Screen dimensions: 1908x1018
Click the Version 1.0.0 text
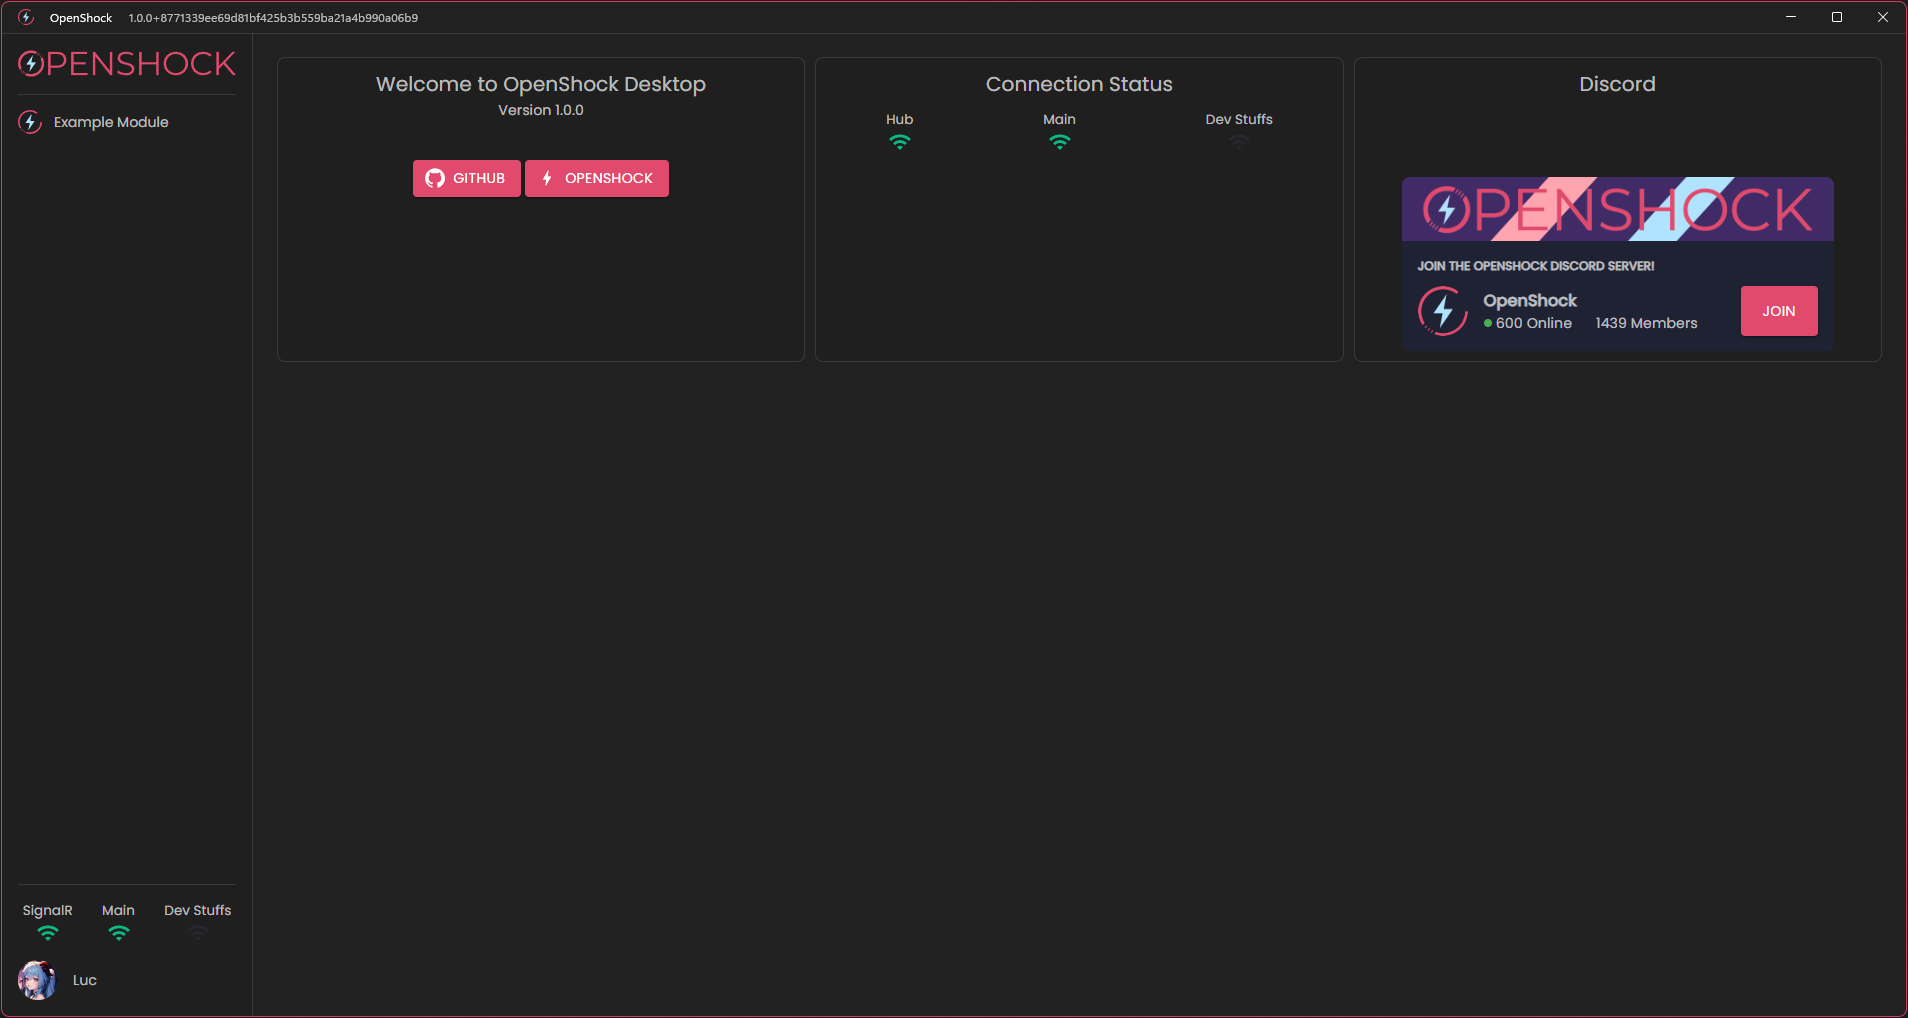(541, 110)
